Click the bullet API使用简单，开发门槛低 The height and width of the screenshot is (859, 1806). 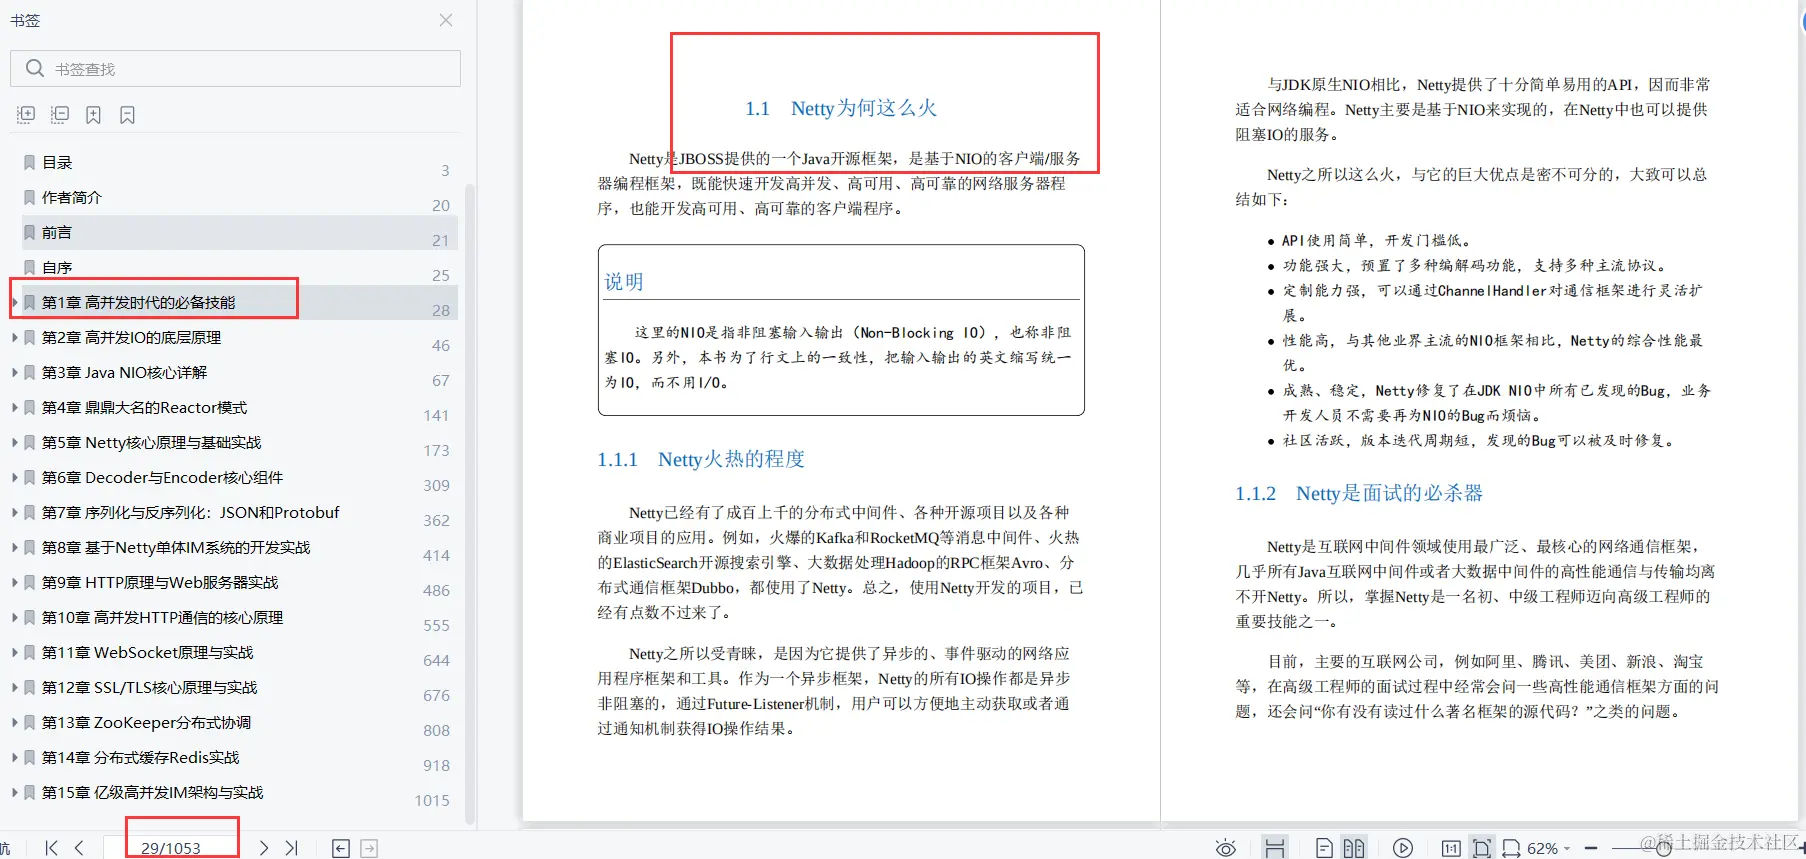(x=1376, y=240)
